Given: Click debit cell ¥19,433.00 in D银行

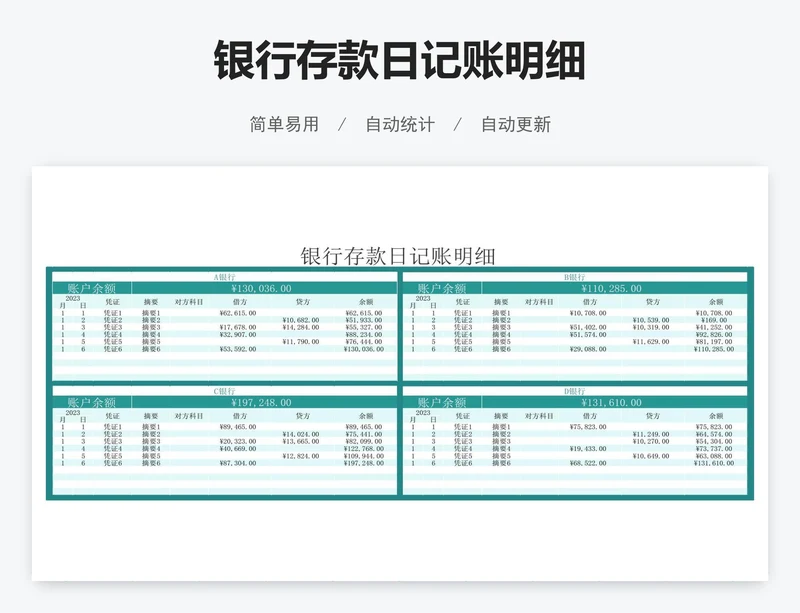Looking at the screenshot, I should (588, 449).
